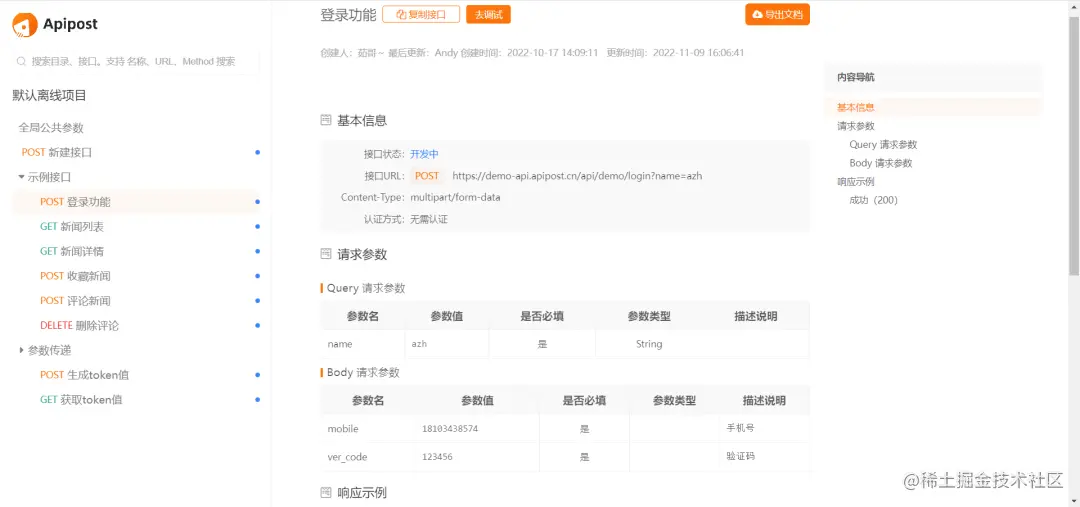Click the multipart/form-data content type value
The width and height of the screenshot is (1080, 507).
pyautogui.click(x=455, y=198)
